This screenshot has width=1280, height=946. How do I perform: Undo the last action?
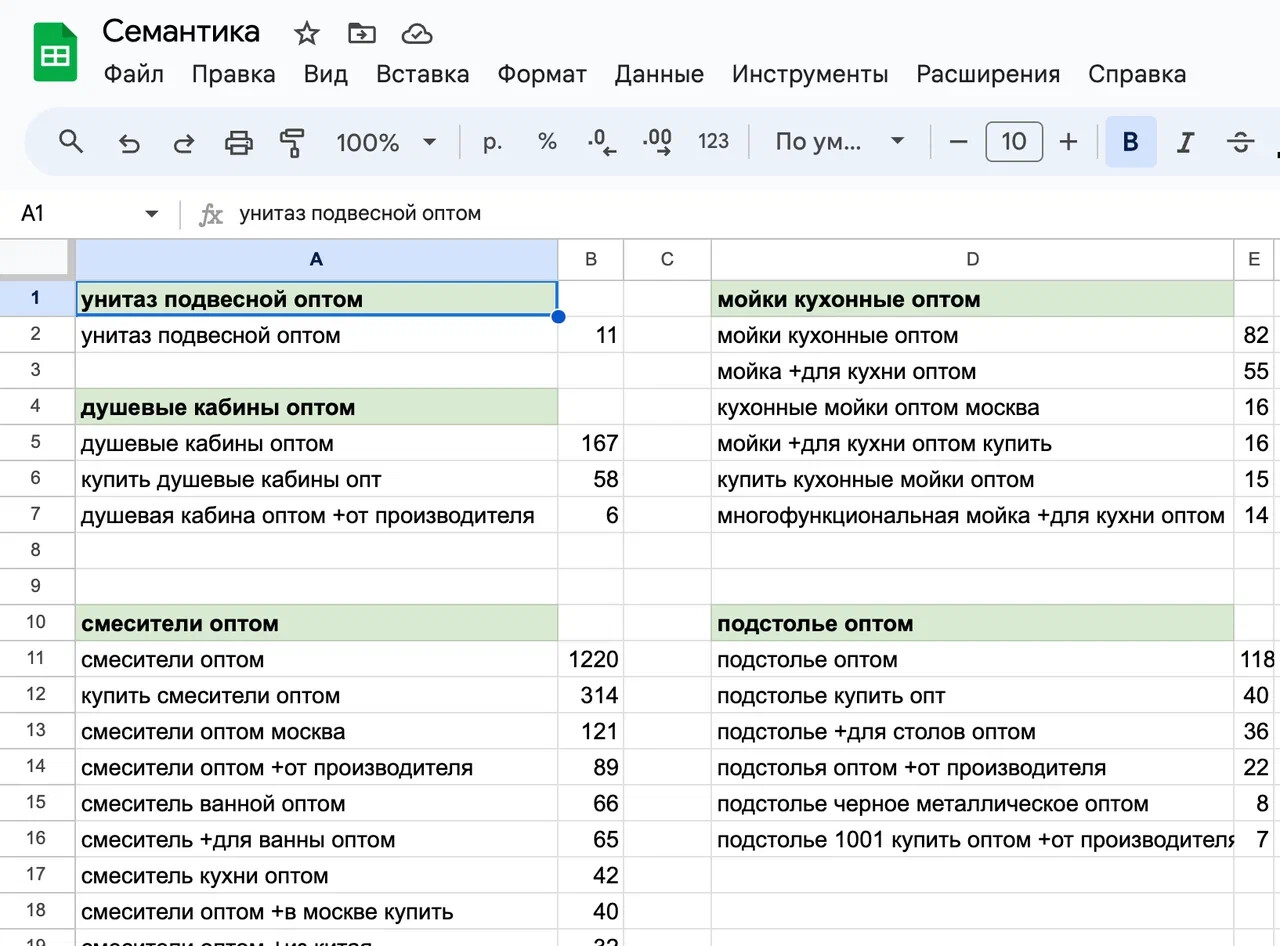pos(129,142)
